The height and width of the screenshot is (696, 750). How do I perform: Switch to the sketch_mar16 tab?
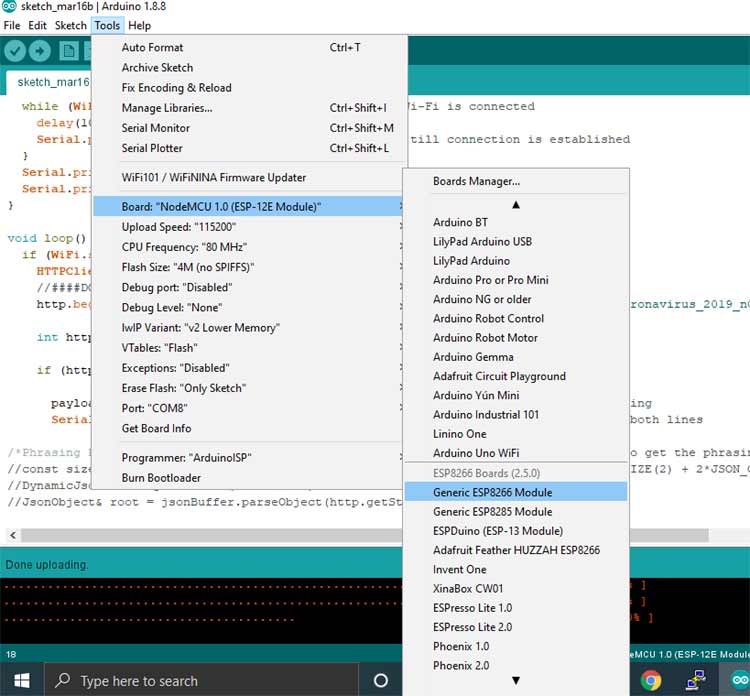(x=49, y=82)
